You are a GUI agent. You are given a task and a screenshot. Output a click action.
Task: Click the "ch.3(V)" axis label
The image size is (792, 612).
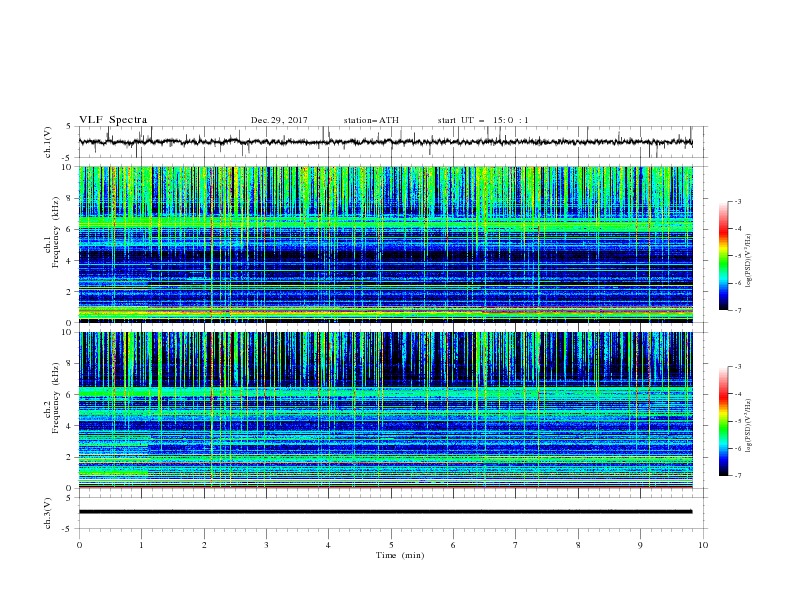[x=48, y=513]
